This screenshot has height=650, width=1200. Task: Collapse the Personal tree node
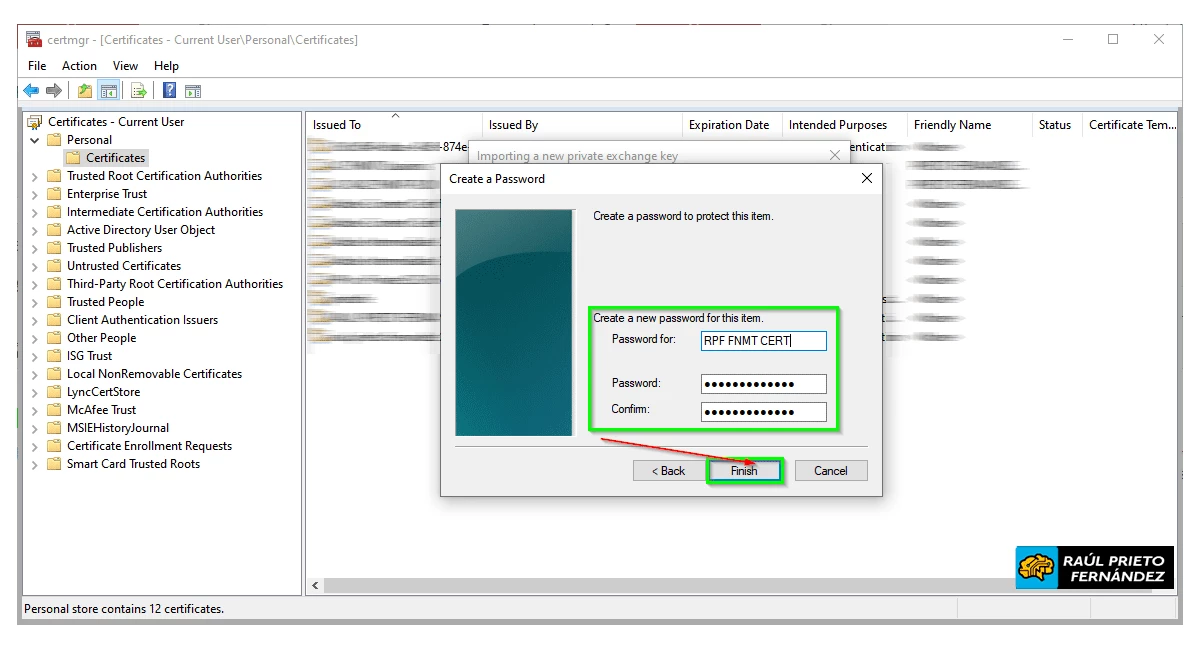click(x=35, y=140)
